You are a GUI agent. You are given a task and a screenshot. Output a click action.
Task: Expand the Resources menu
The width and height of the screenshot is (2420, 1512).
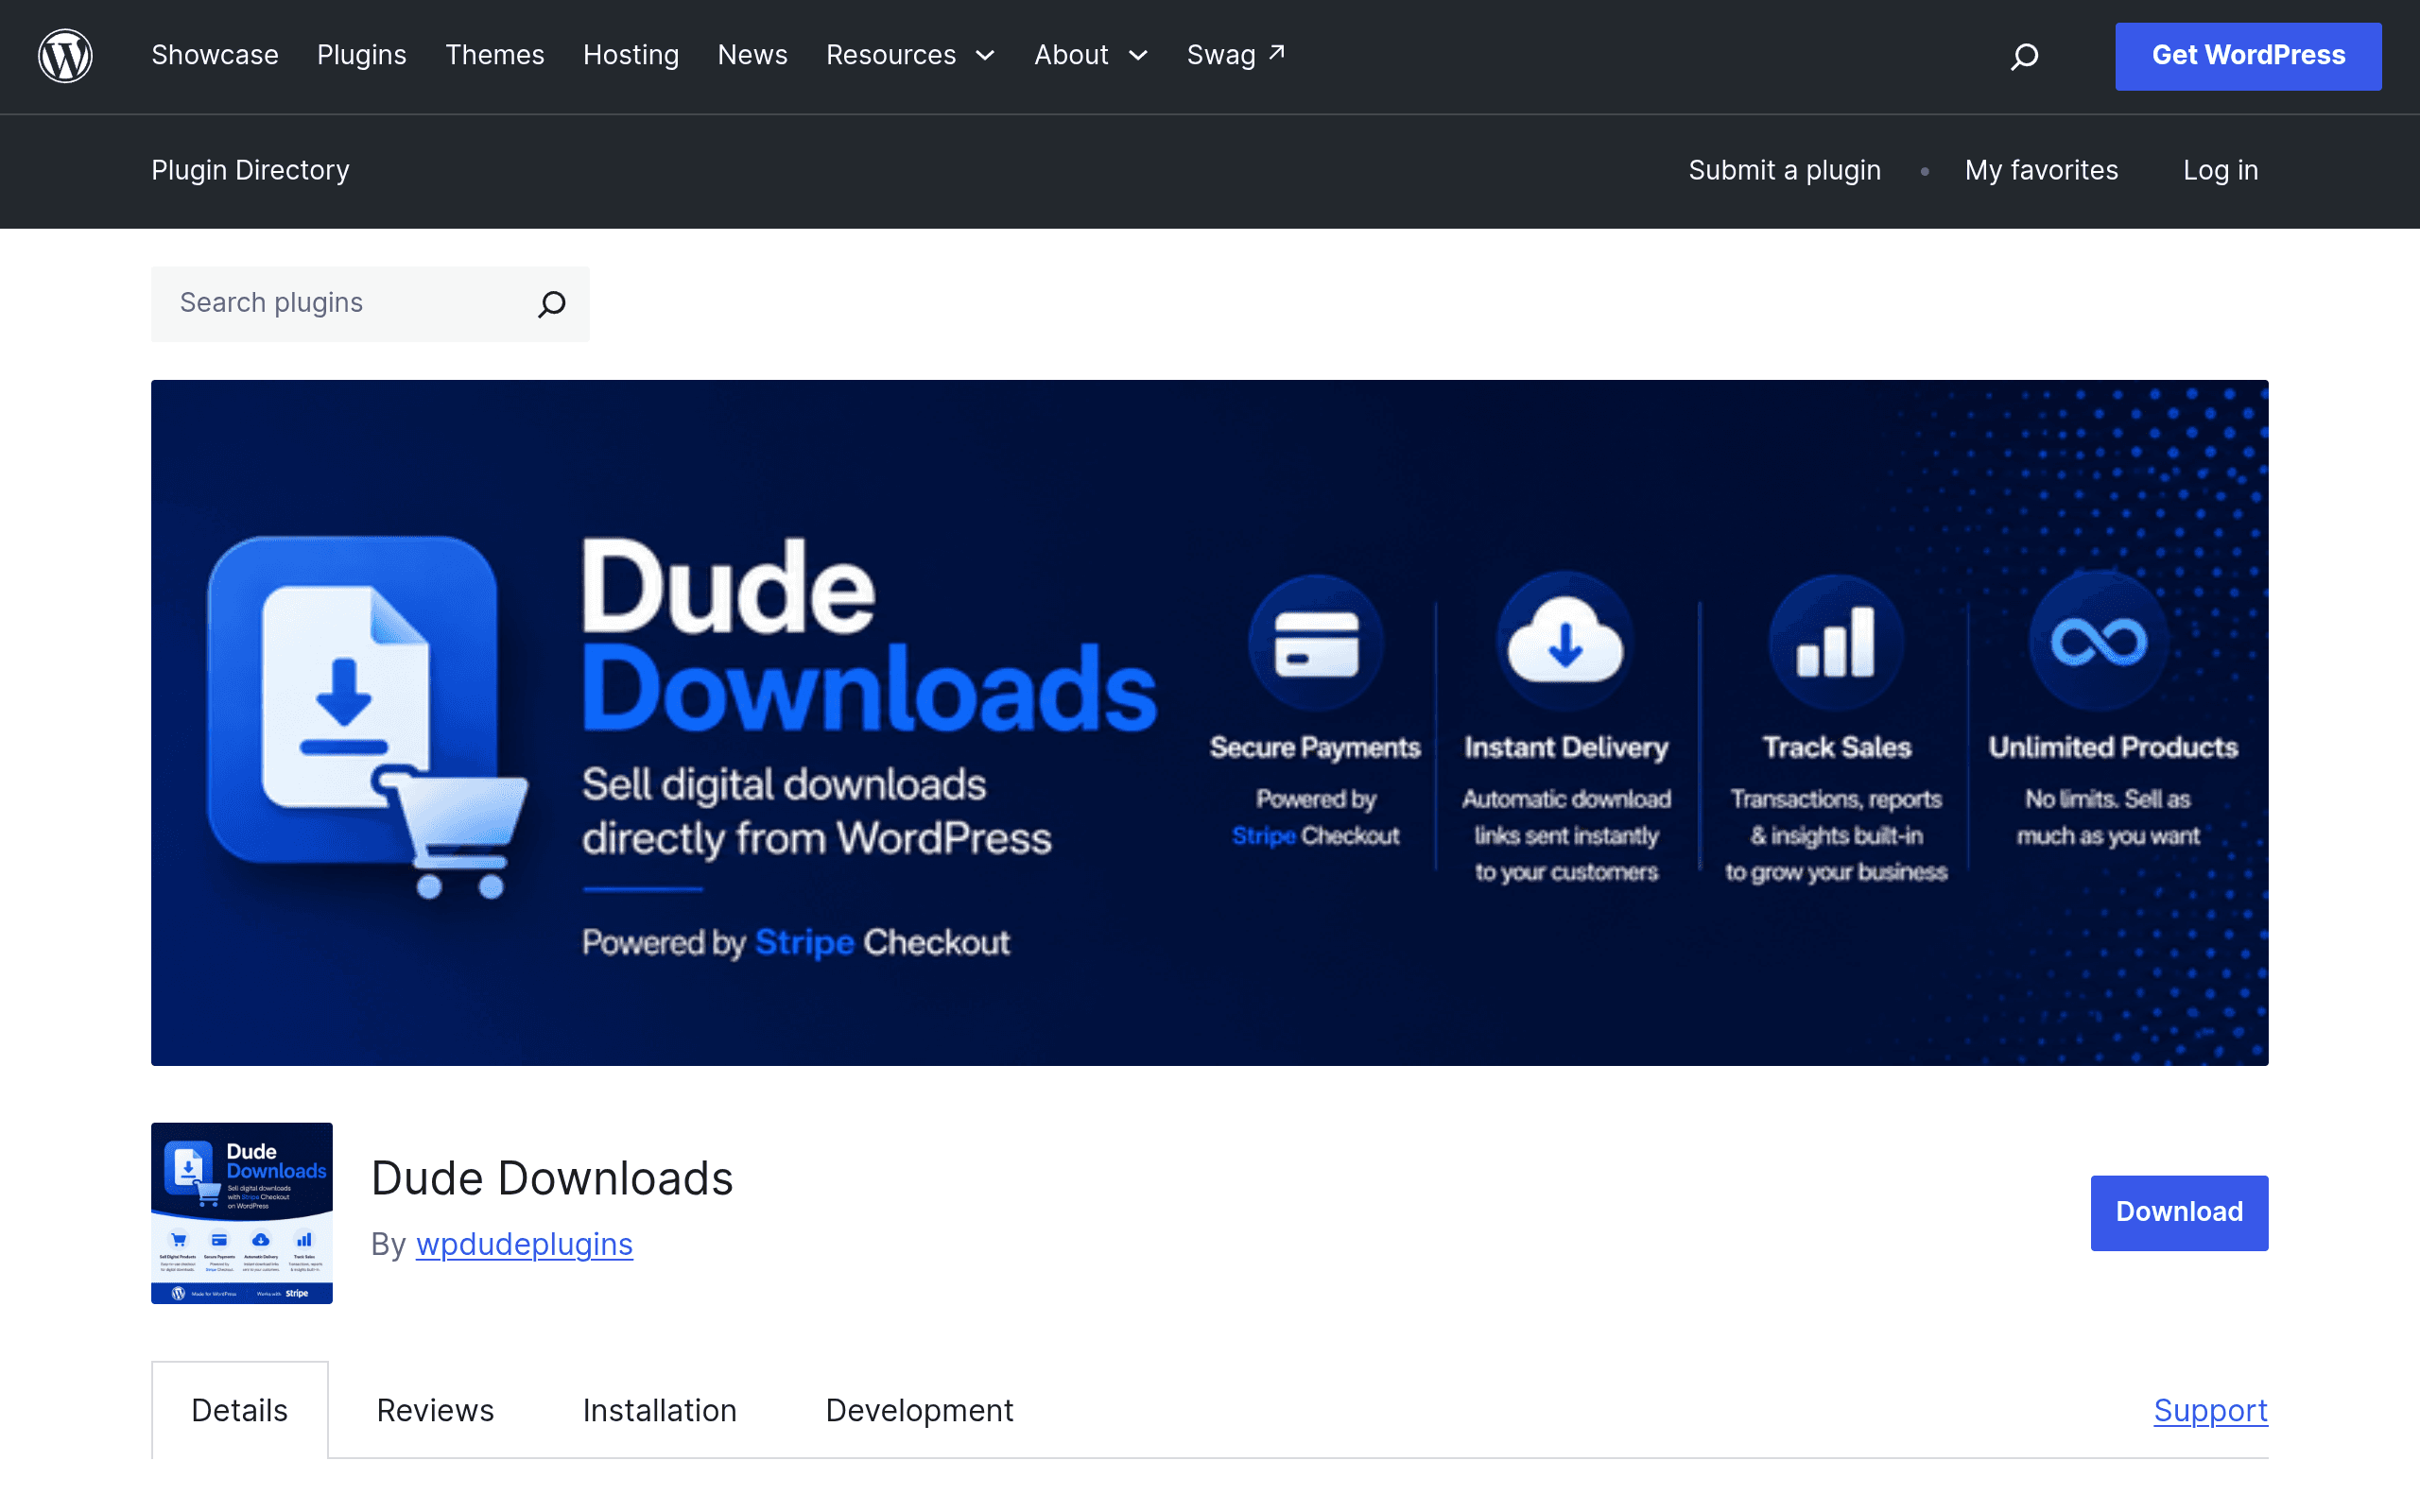click(x=910, y=56)
